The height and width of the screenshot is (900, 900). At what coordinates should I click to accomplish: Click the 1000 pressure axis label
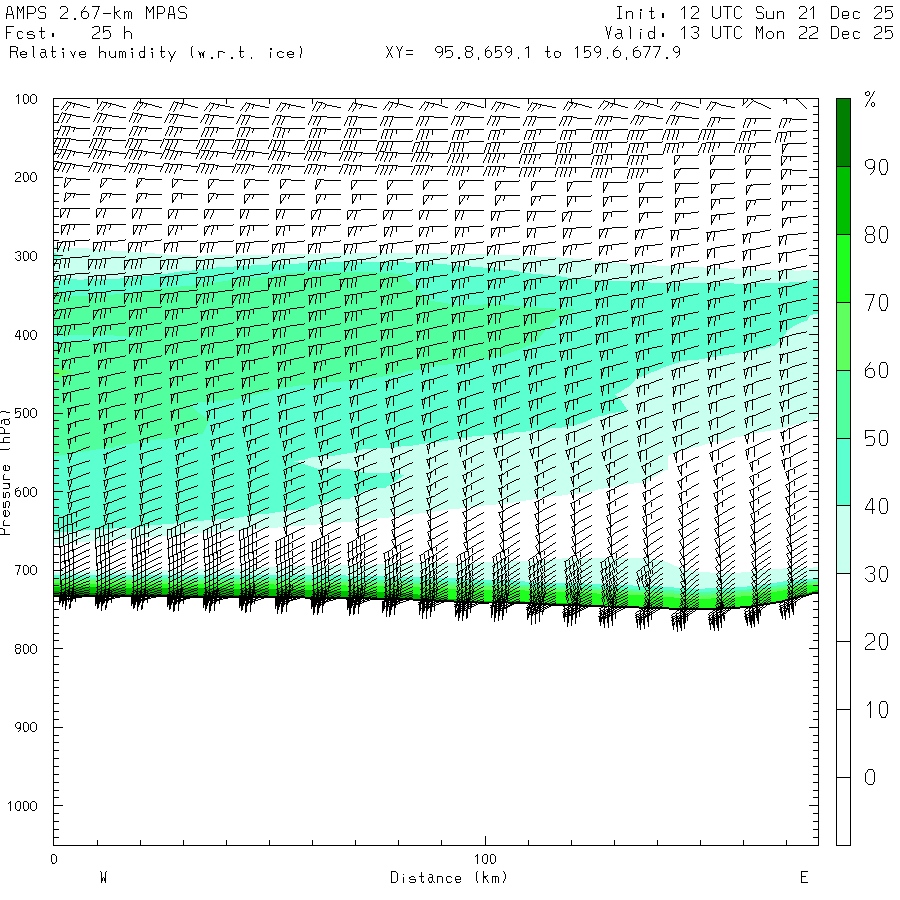22,806
